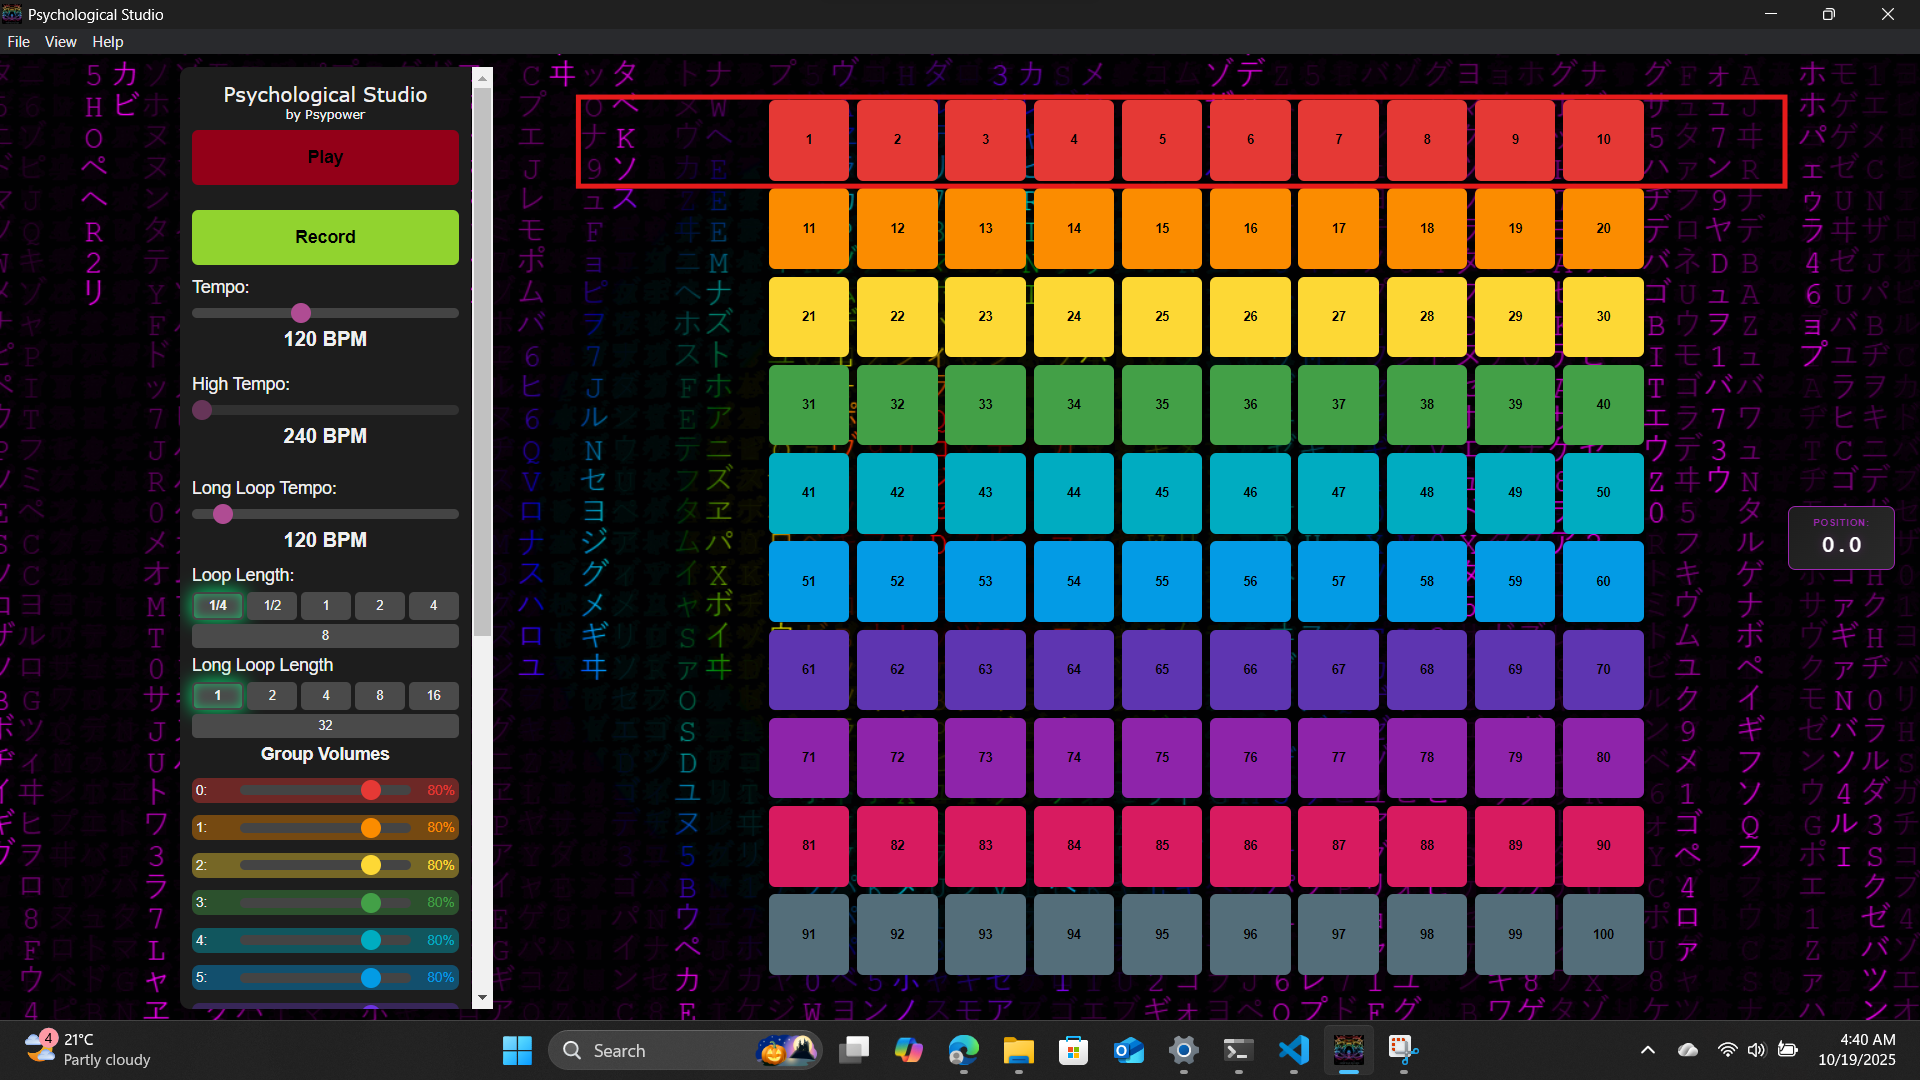Choose long loop length 16
Screen dimensions: 1920x1080
[x=433, y=695]
